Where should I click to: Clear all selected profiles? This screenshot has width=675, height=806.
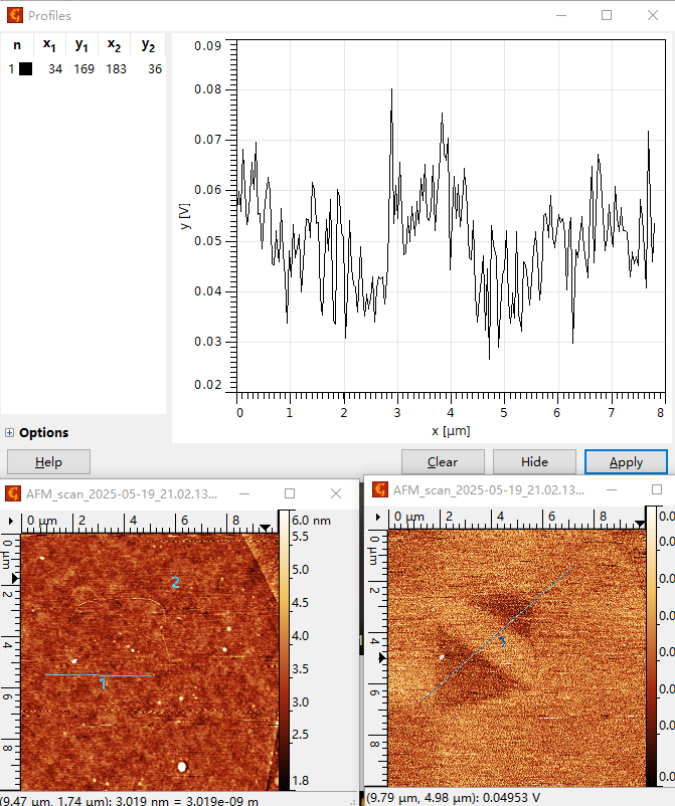click(442, 462)
